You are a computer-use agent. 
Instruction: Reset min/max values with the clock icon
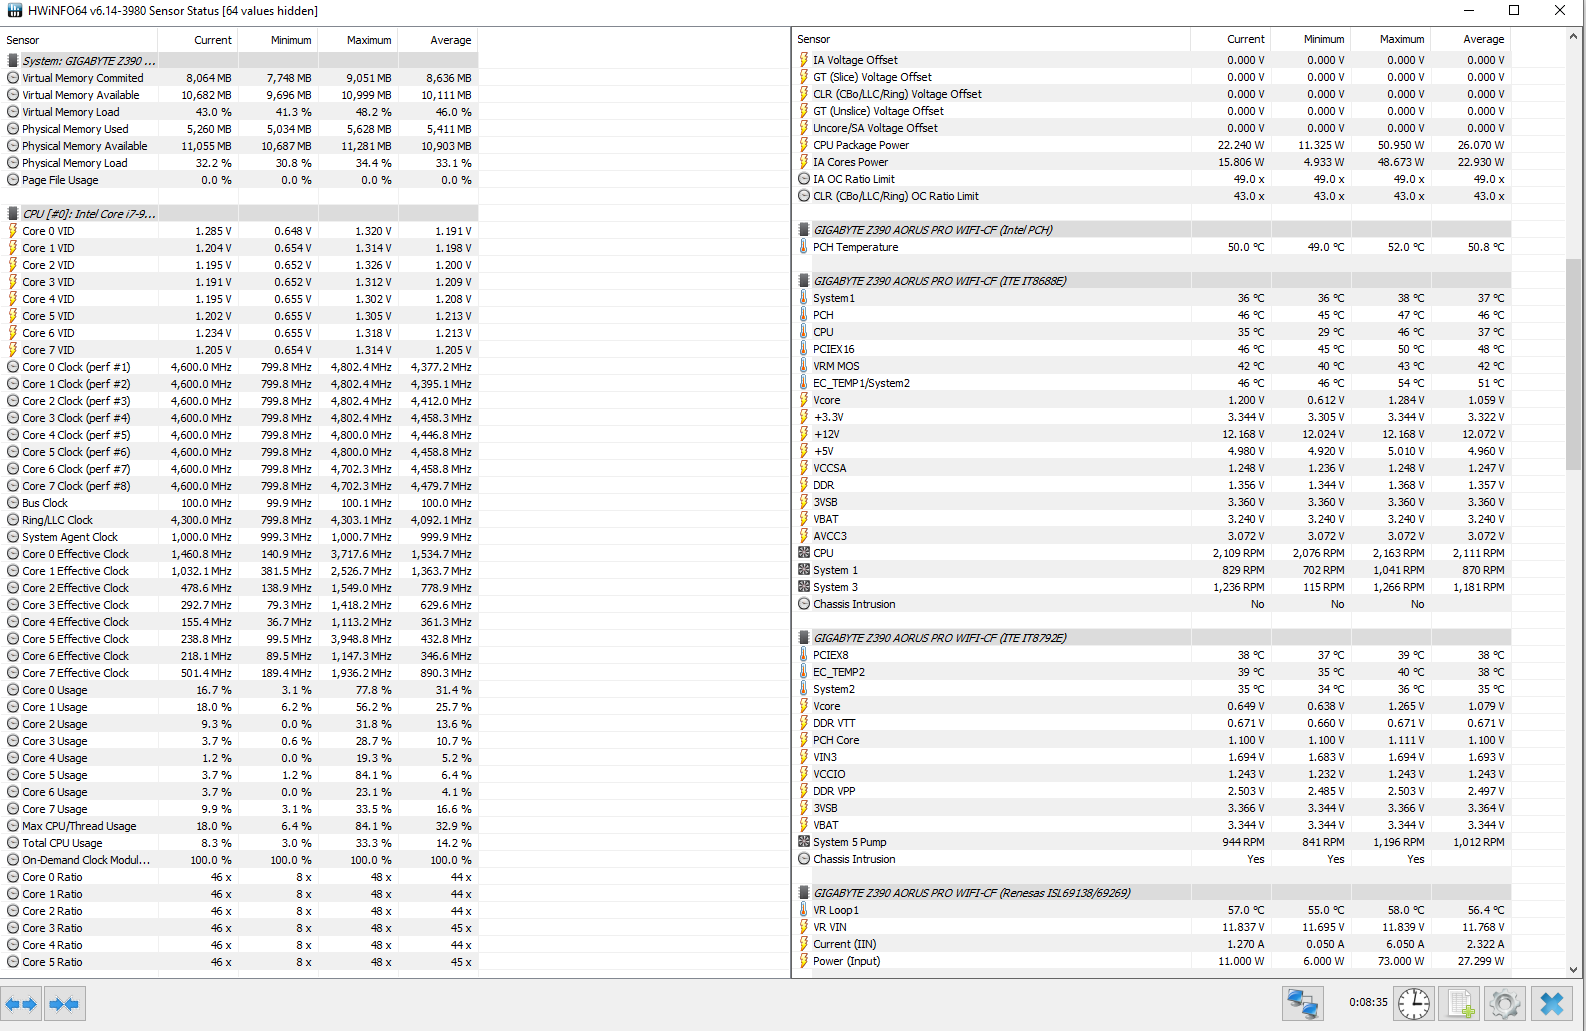[x=1414, y=1003]
